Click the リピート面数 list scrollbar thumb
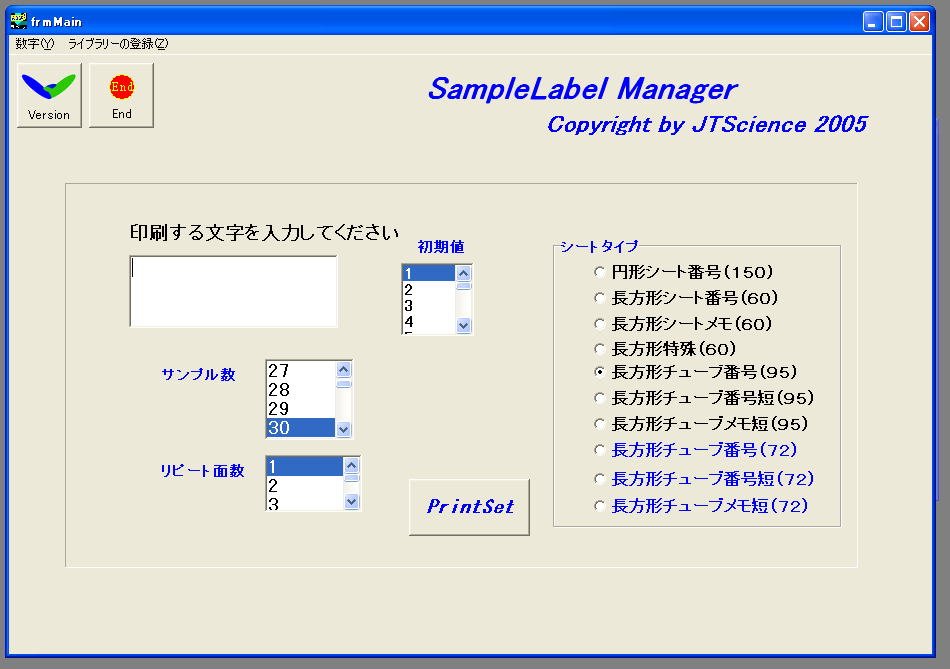This screenshot has width=950, height=669. [351, 478]
